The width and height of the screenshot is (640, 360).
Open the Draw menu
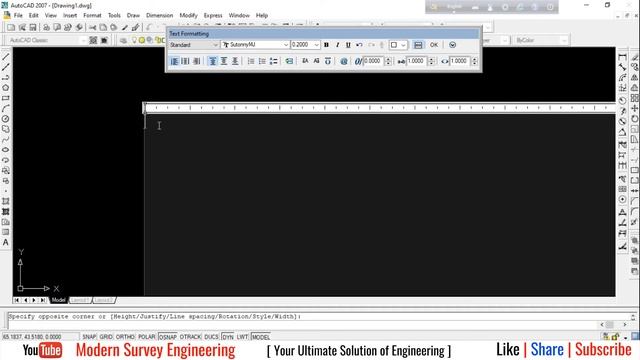[133, 16]
